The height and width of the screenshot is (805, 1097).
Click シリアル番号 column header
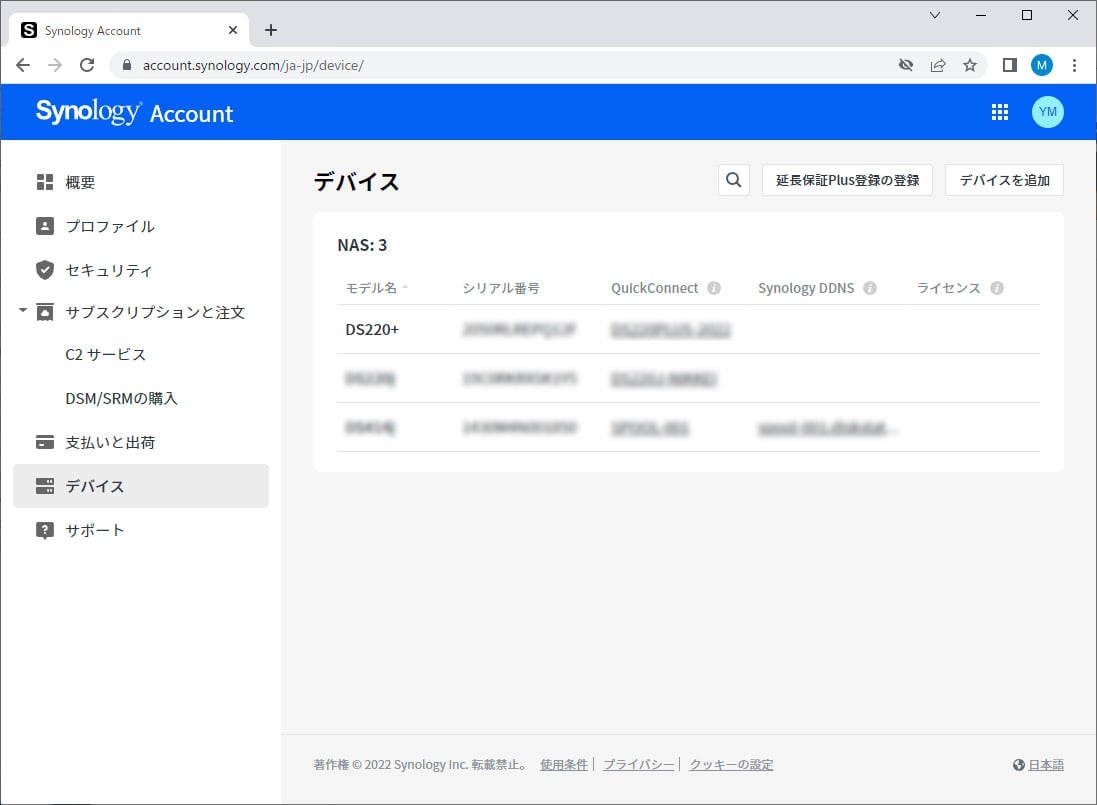pos(501,288)
